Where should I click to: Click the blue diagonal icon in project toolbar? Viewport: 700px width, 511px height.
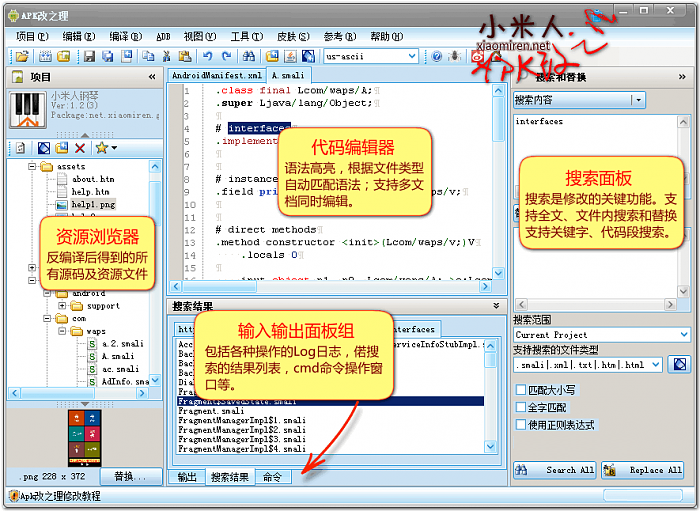coord(43,148)
